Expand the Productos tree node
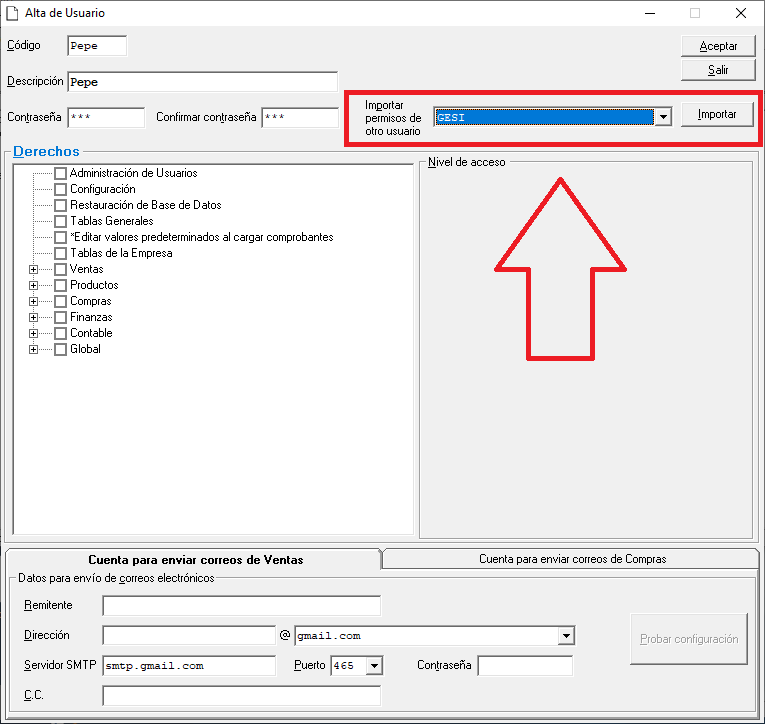The width and height of the screenshot is (765, 724). click(34, 285)
